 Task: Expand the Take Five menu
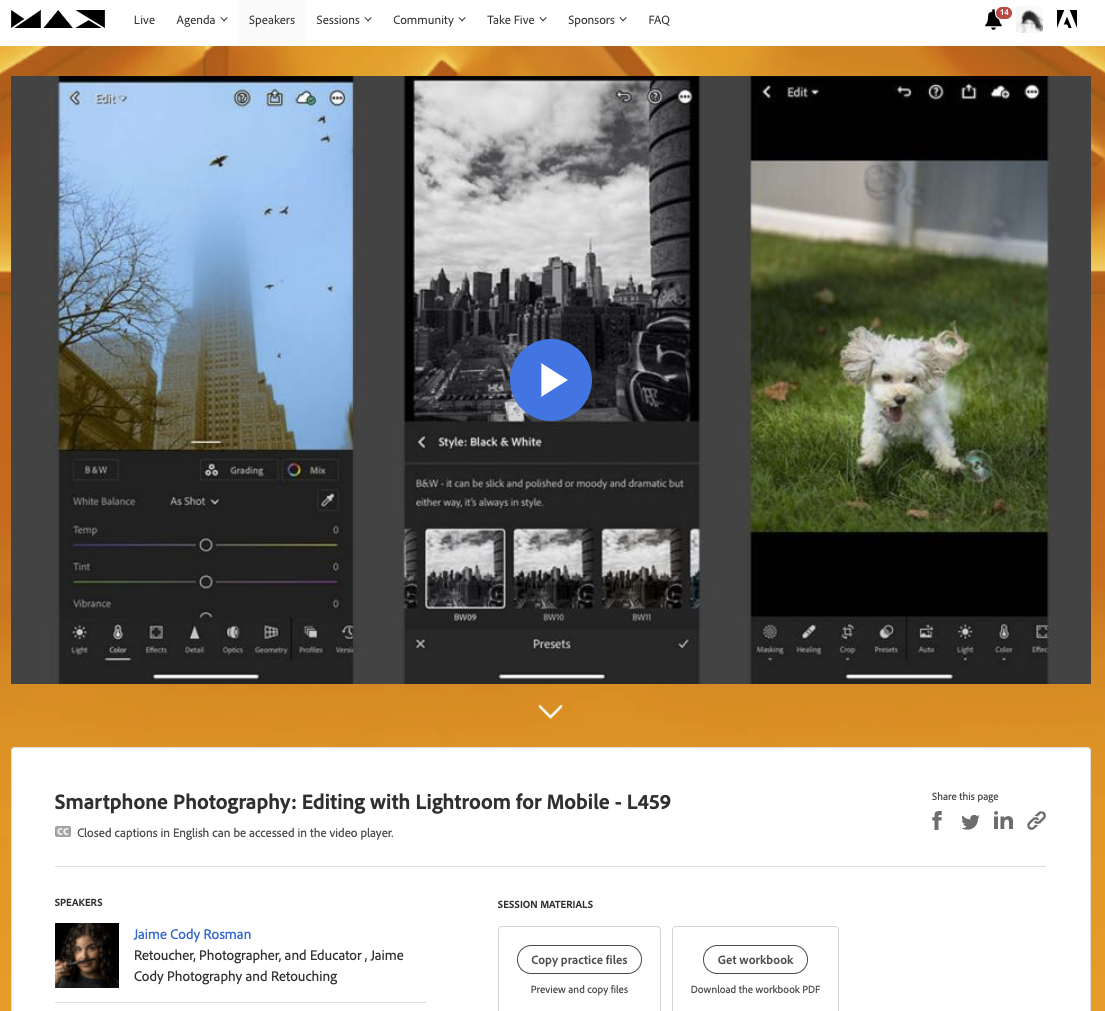517,20
